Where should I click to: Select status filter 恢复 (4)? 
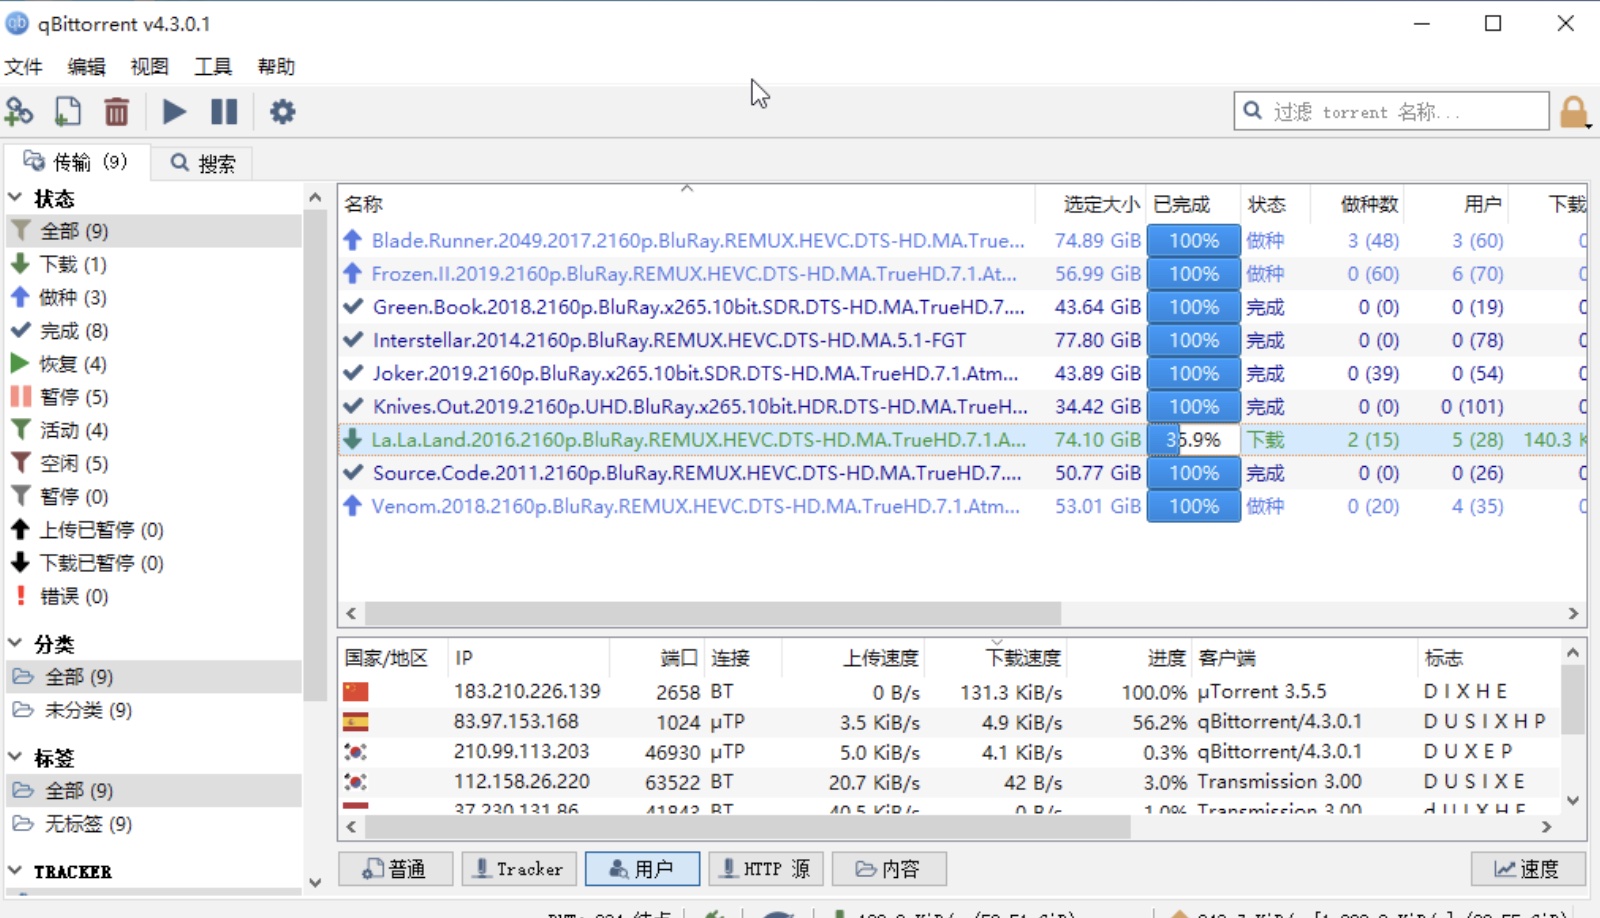tap(154, 363)
